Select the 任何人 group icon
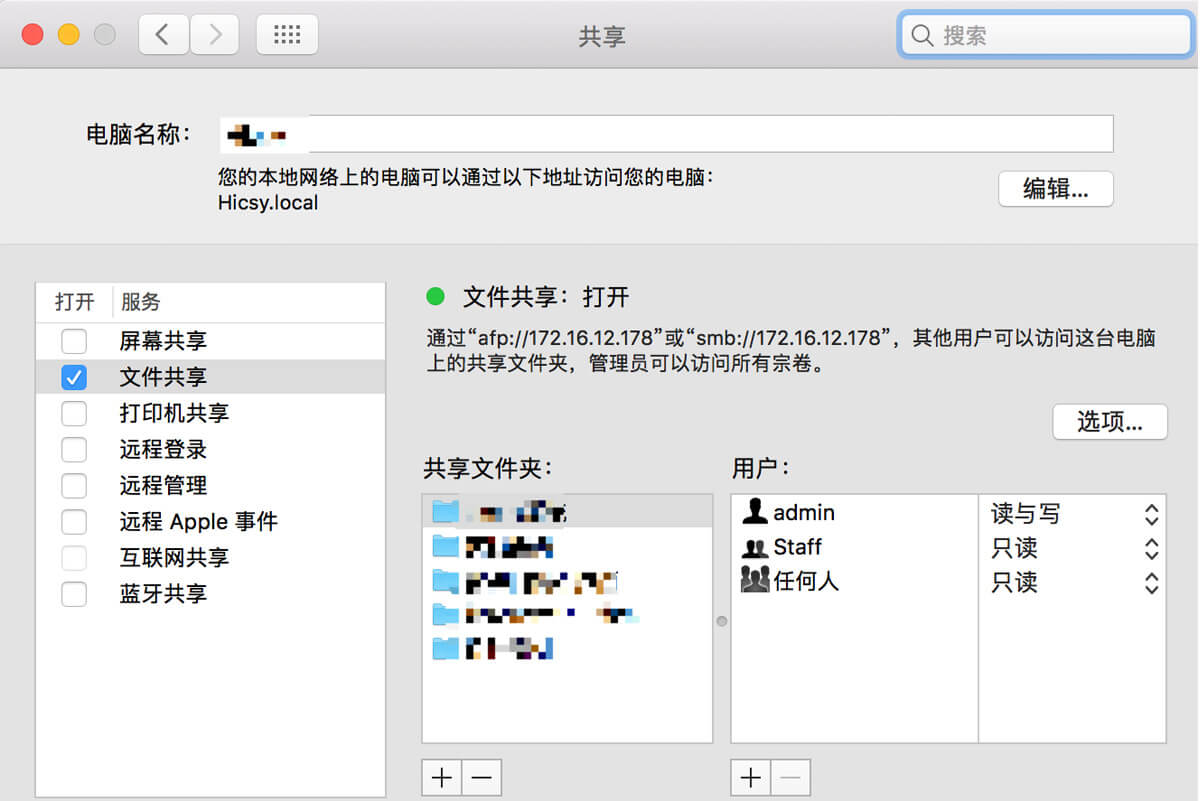Viewport: 1200px width, 801px height. point(755,581)
